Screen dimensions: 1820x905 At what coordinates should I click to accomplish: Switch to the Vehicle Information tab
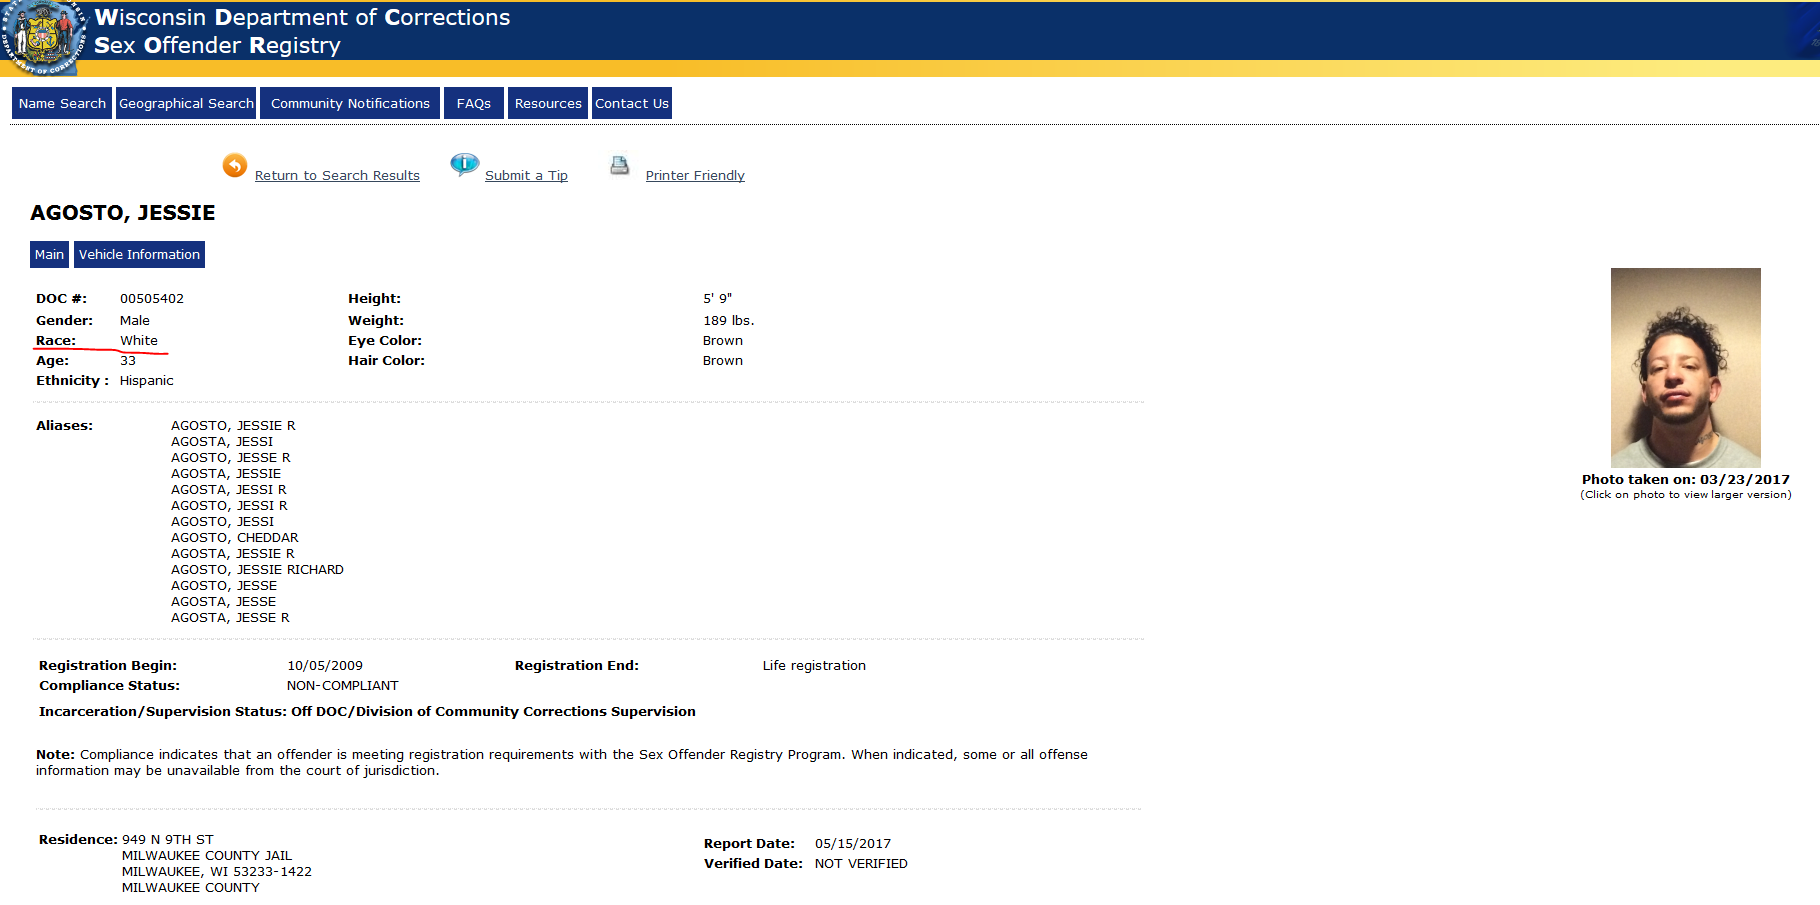point(139,255)
